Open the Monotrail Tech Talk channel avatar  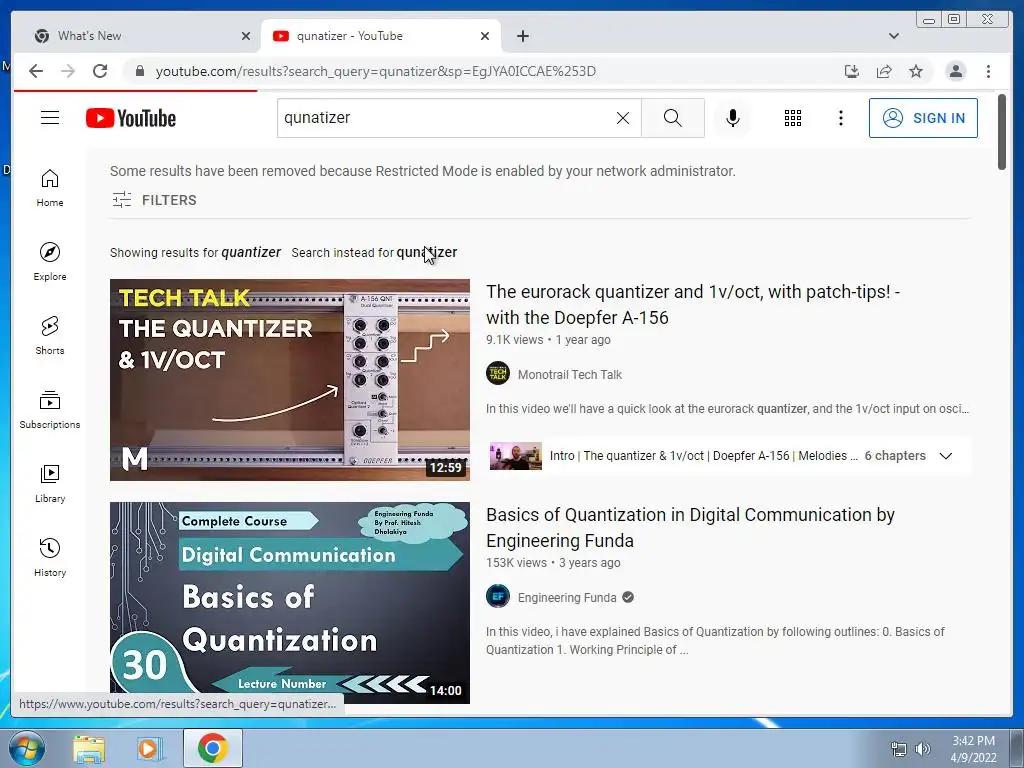tap(498, 374)
